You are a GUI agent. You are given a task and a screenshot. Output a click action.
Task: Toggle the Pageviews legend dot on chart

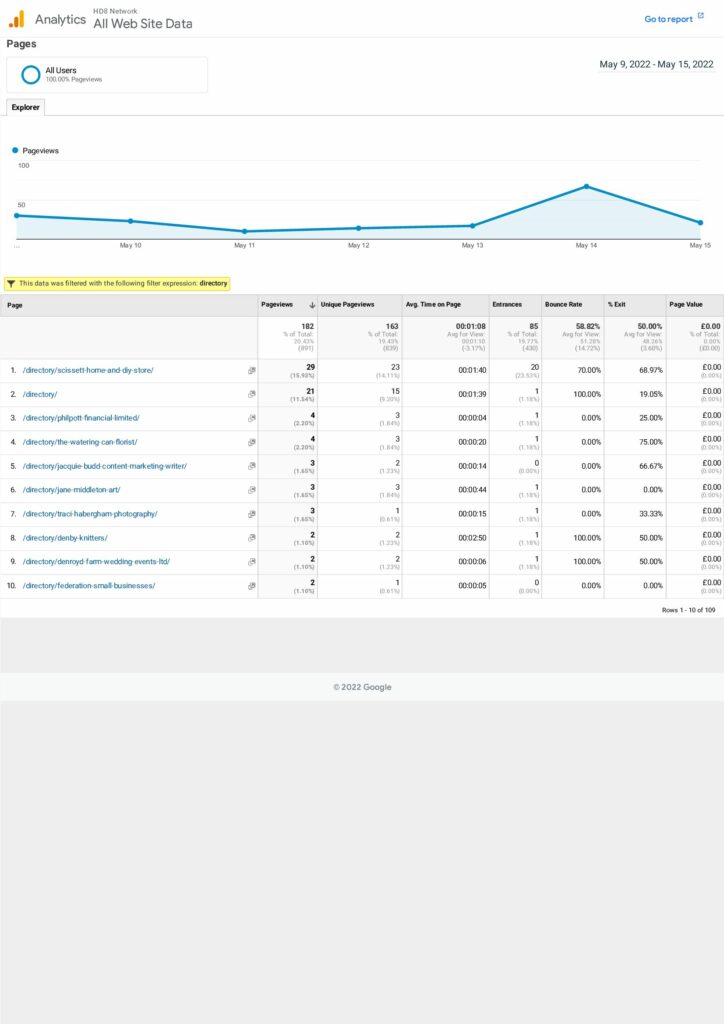coord(15,150)
